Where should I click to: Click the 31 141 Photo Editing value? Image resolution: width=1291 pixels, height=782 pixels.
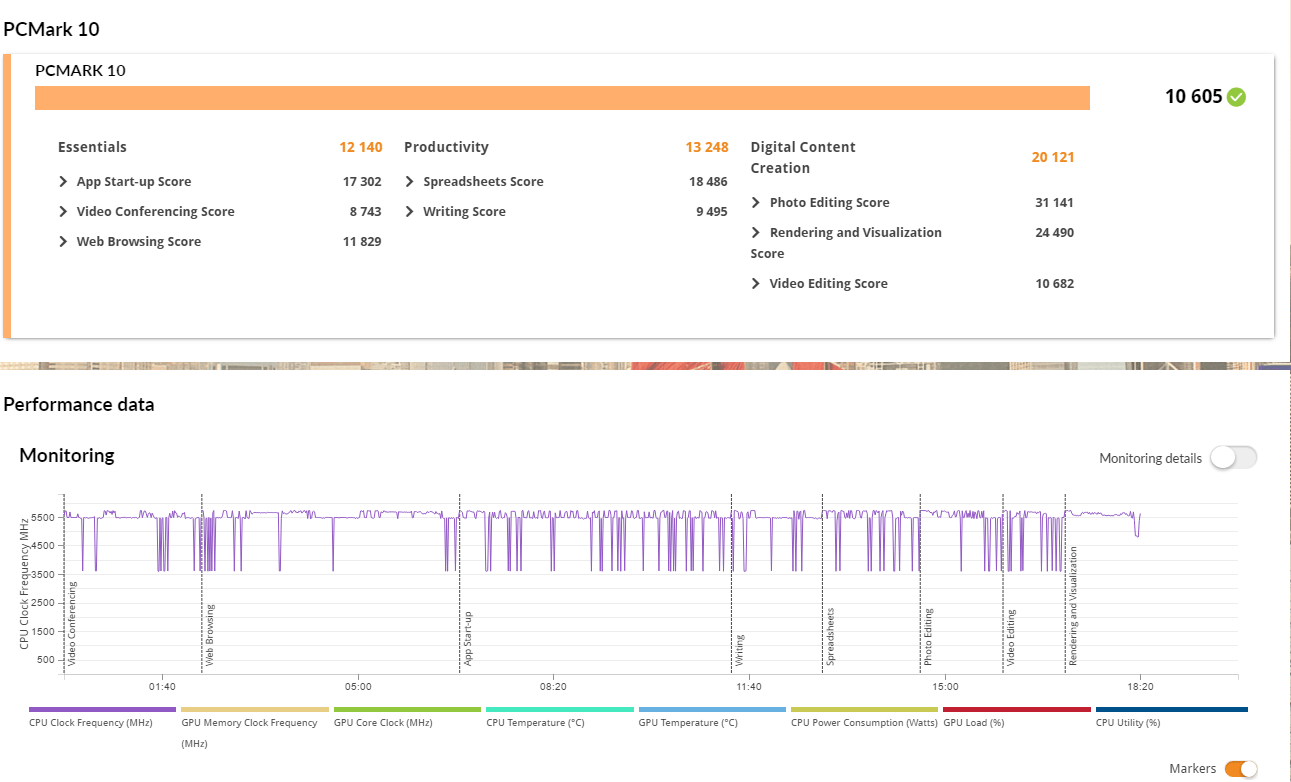point(1054,203)
